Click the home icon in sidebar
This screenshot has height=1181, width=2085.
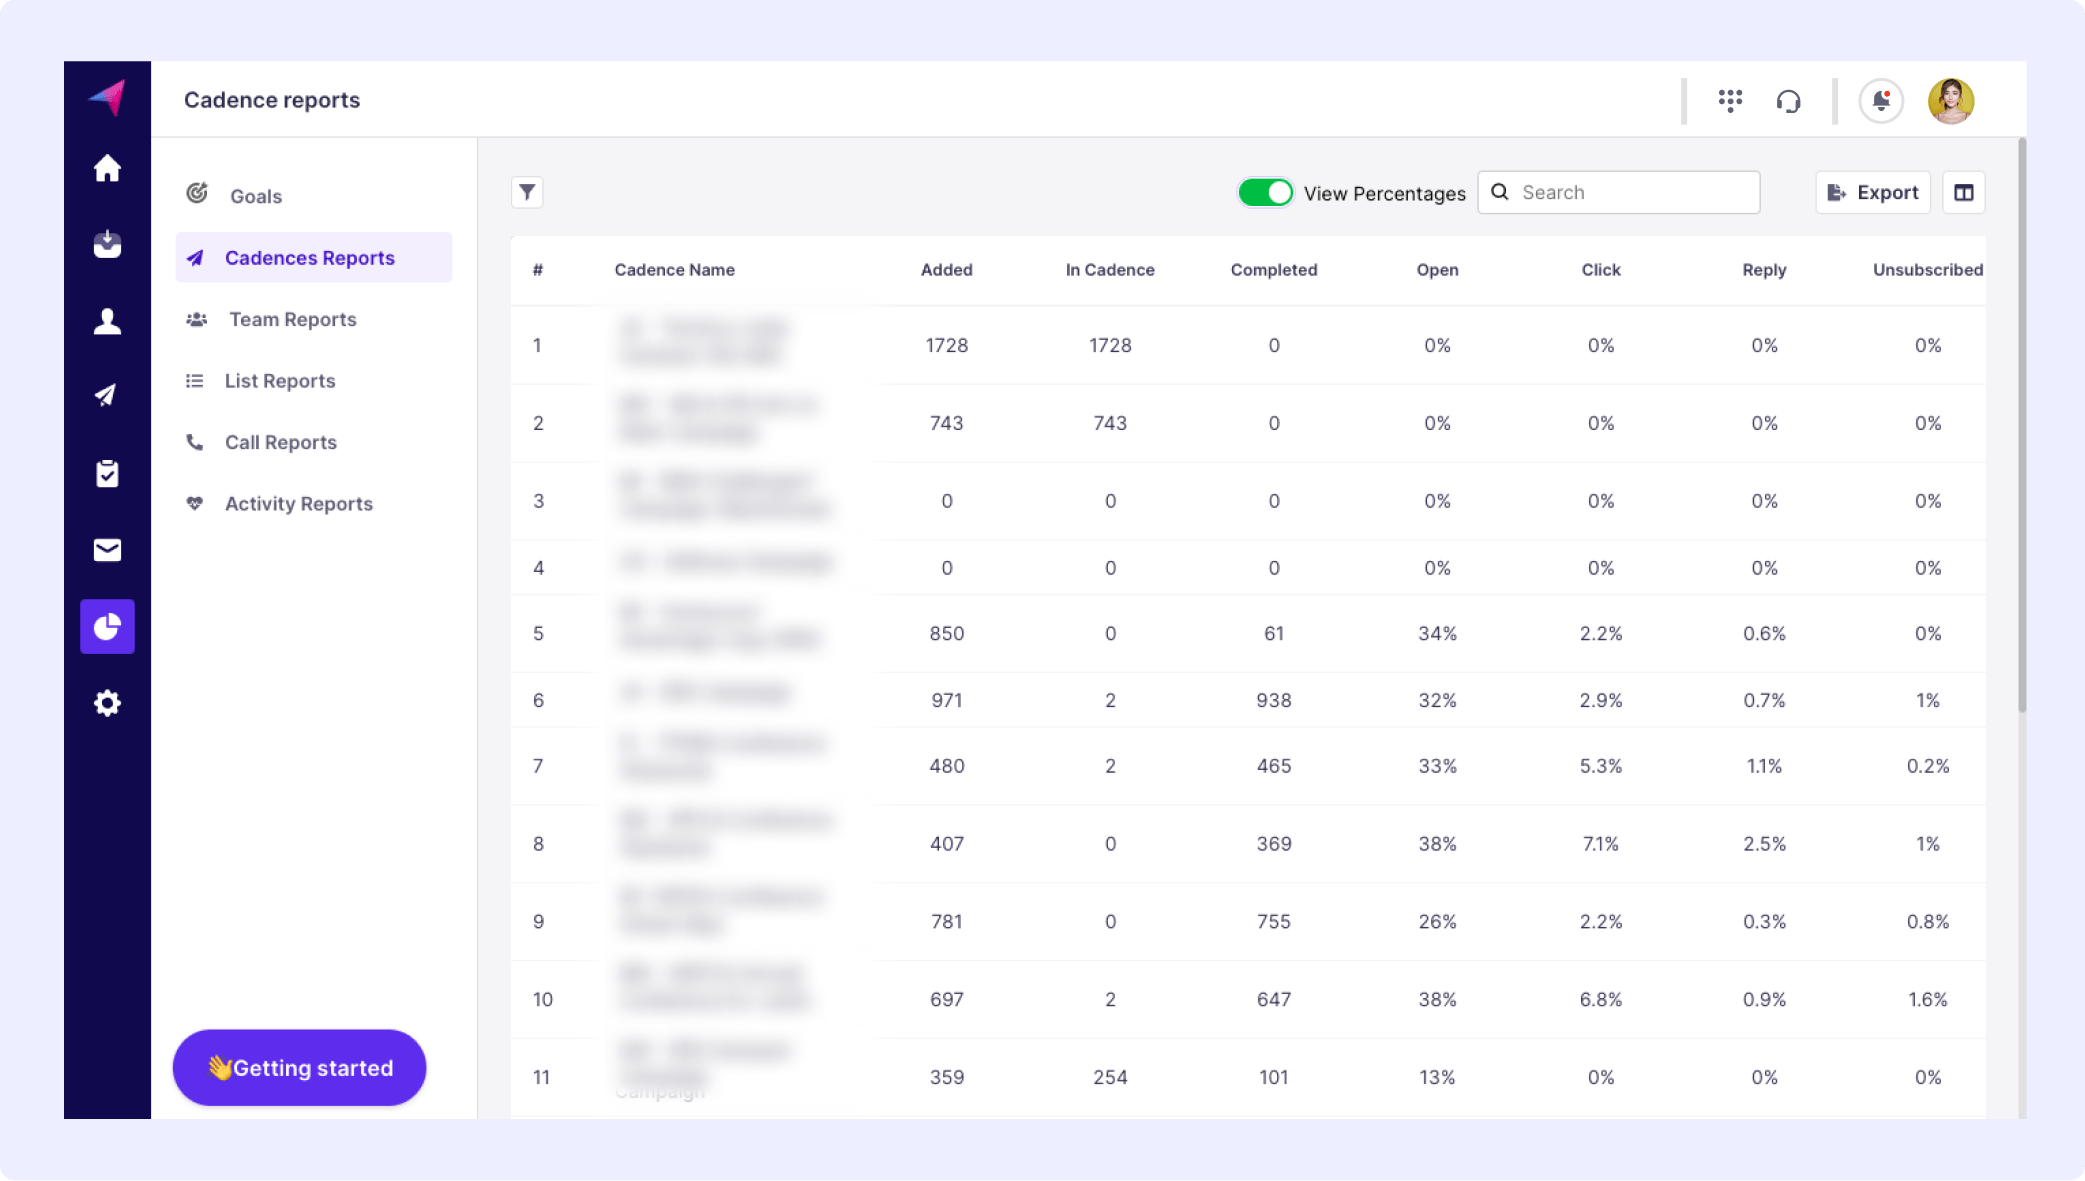[107, 168]
